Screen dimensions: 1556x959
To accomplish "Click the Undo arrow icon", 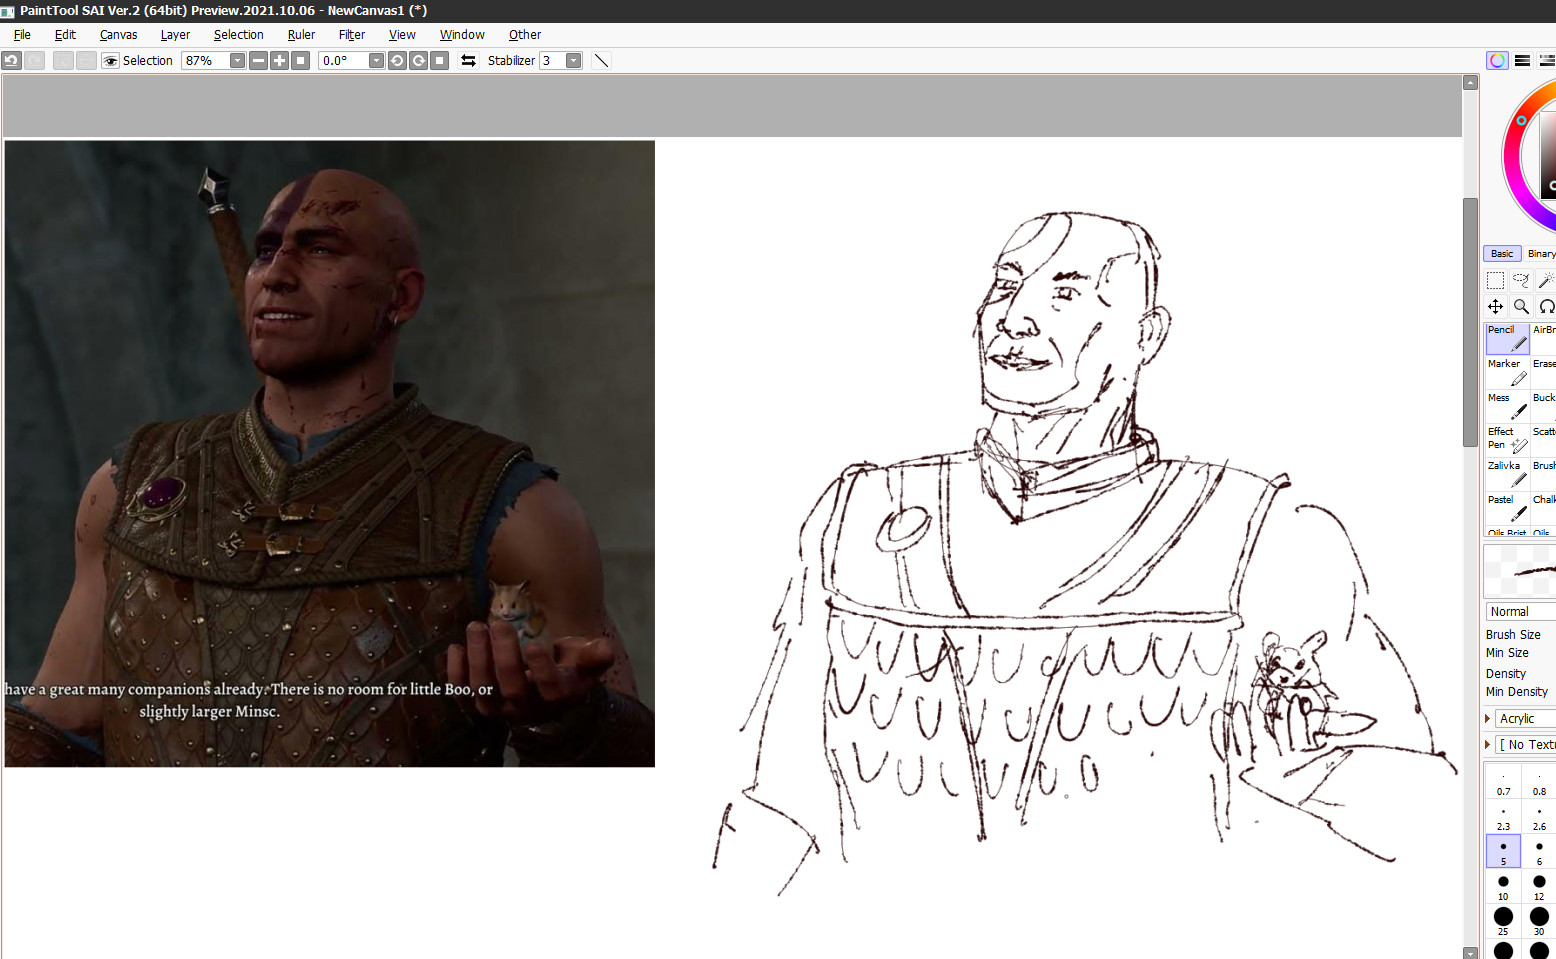I will tap(11, 60).
